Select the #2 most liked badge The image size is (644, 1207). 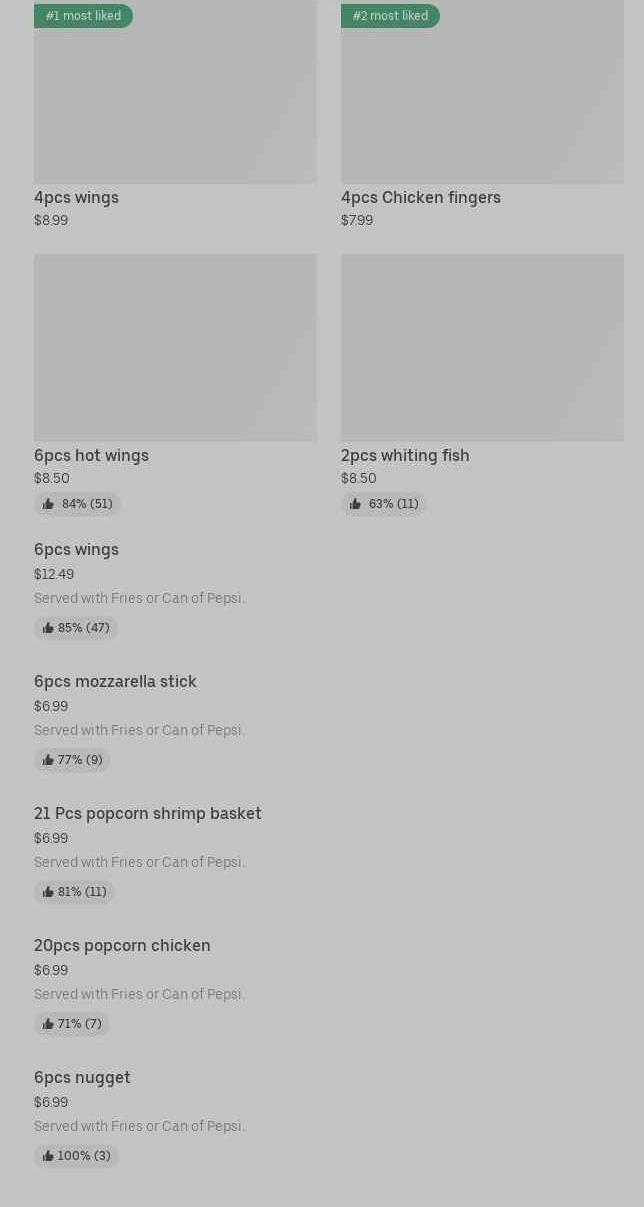point(390,16)
